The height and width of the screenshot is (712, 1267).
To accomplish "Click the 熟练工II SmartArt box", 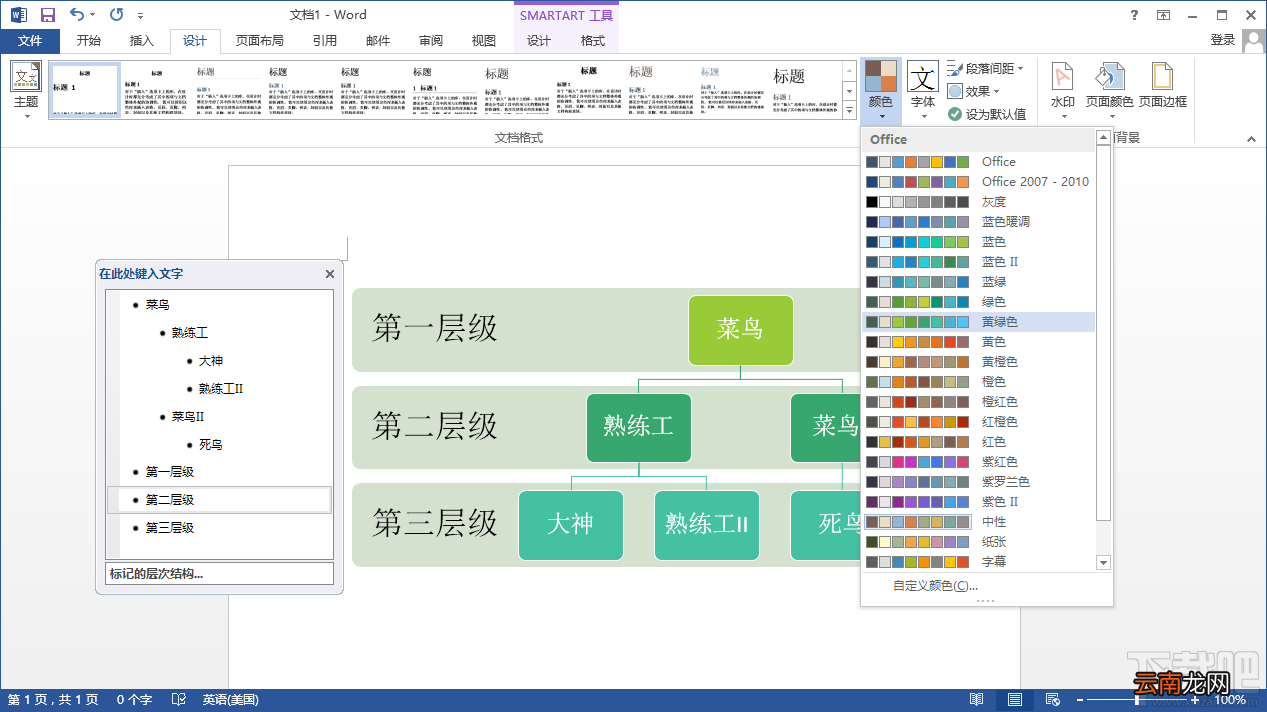I will point(707,525).
